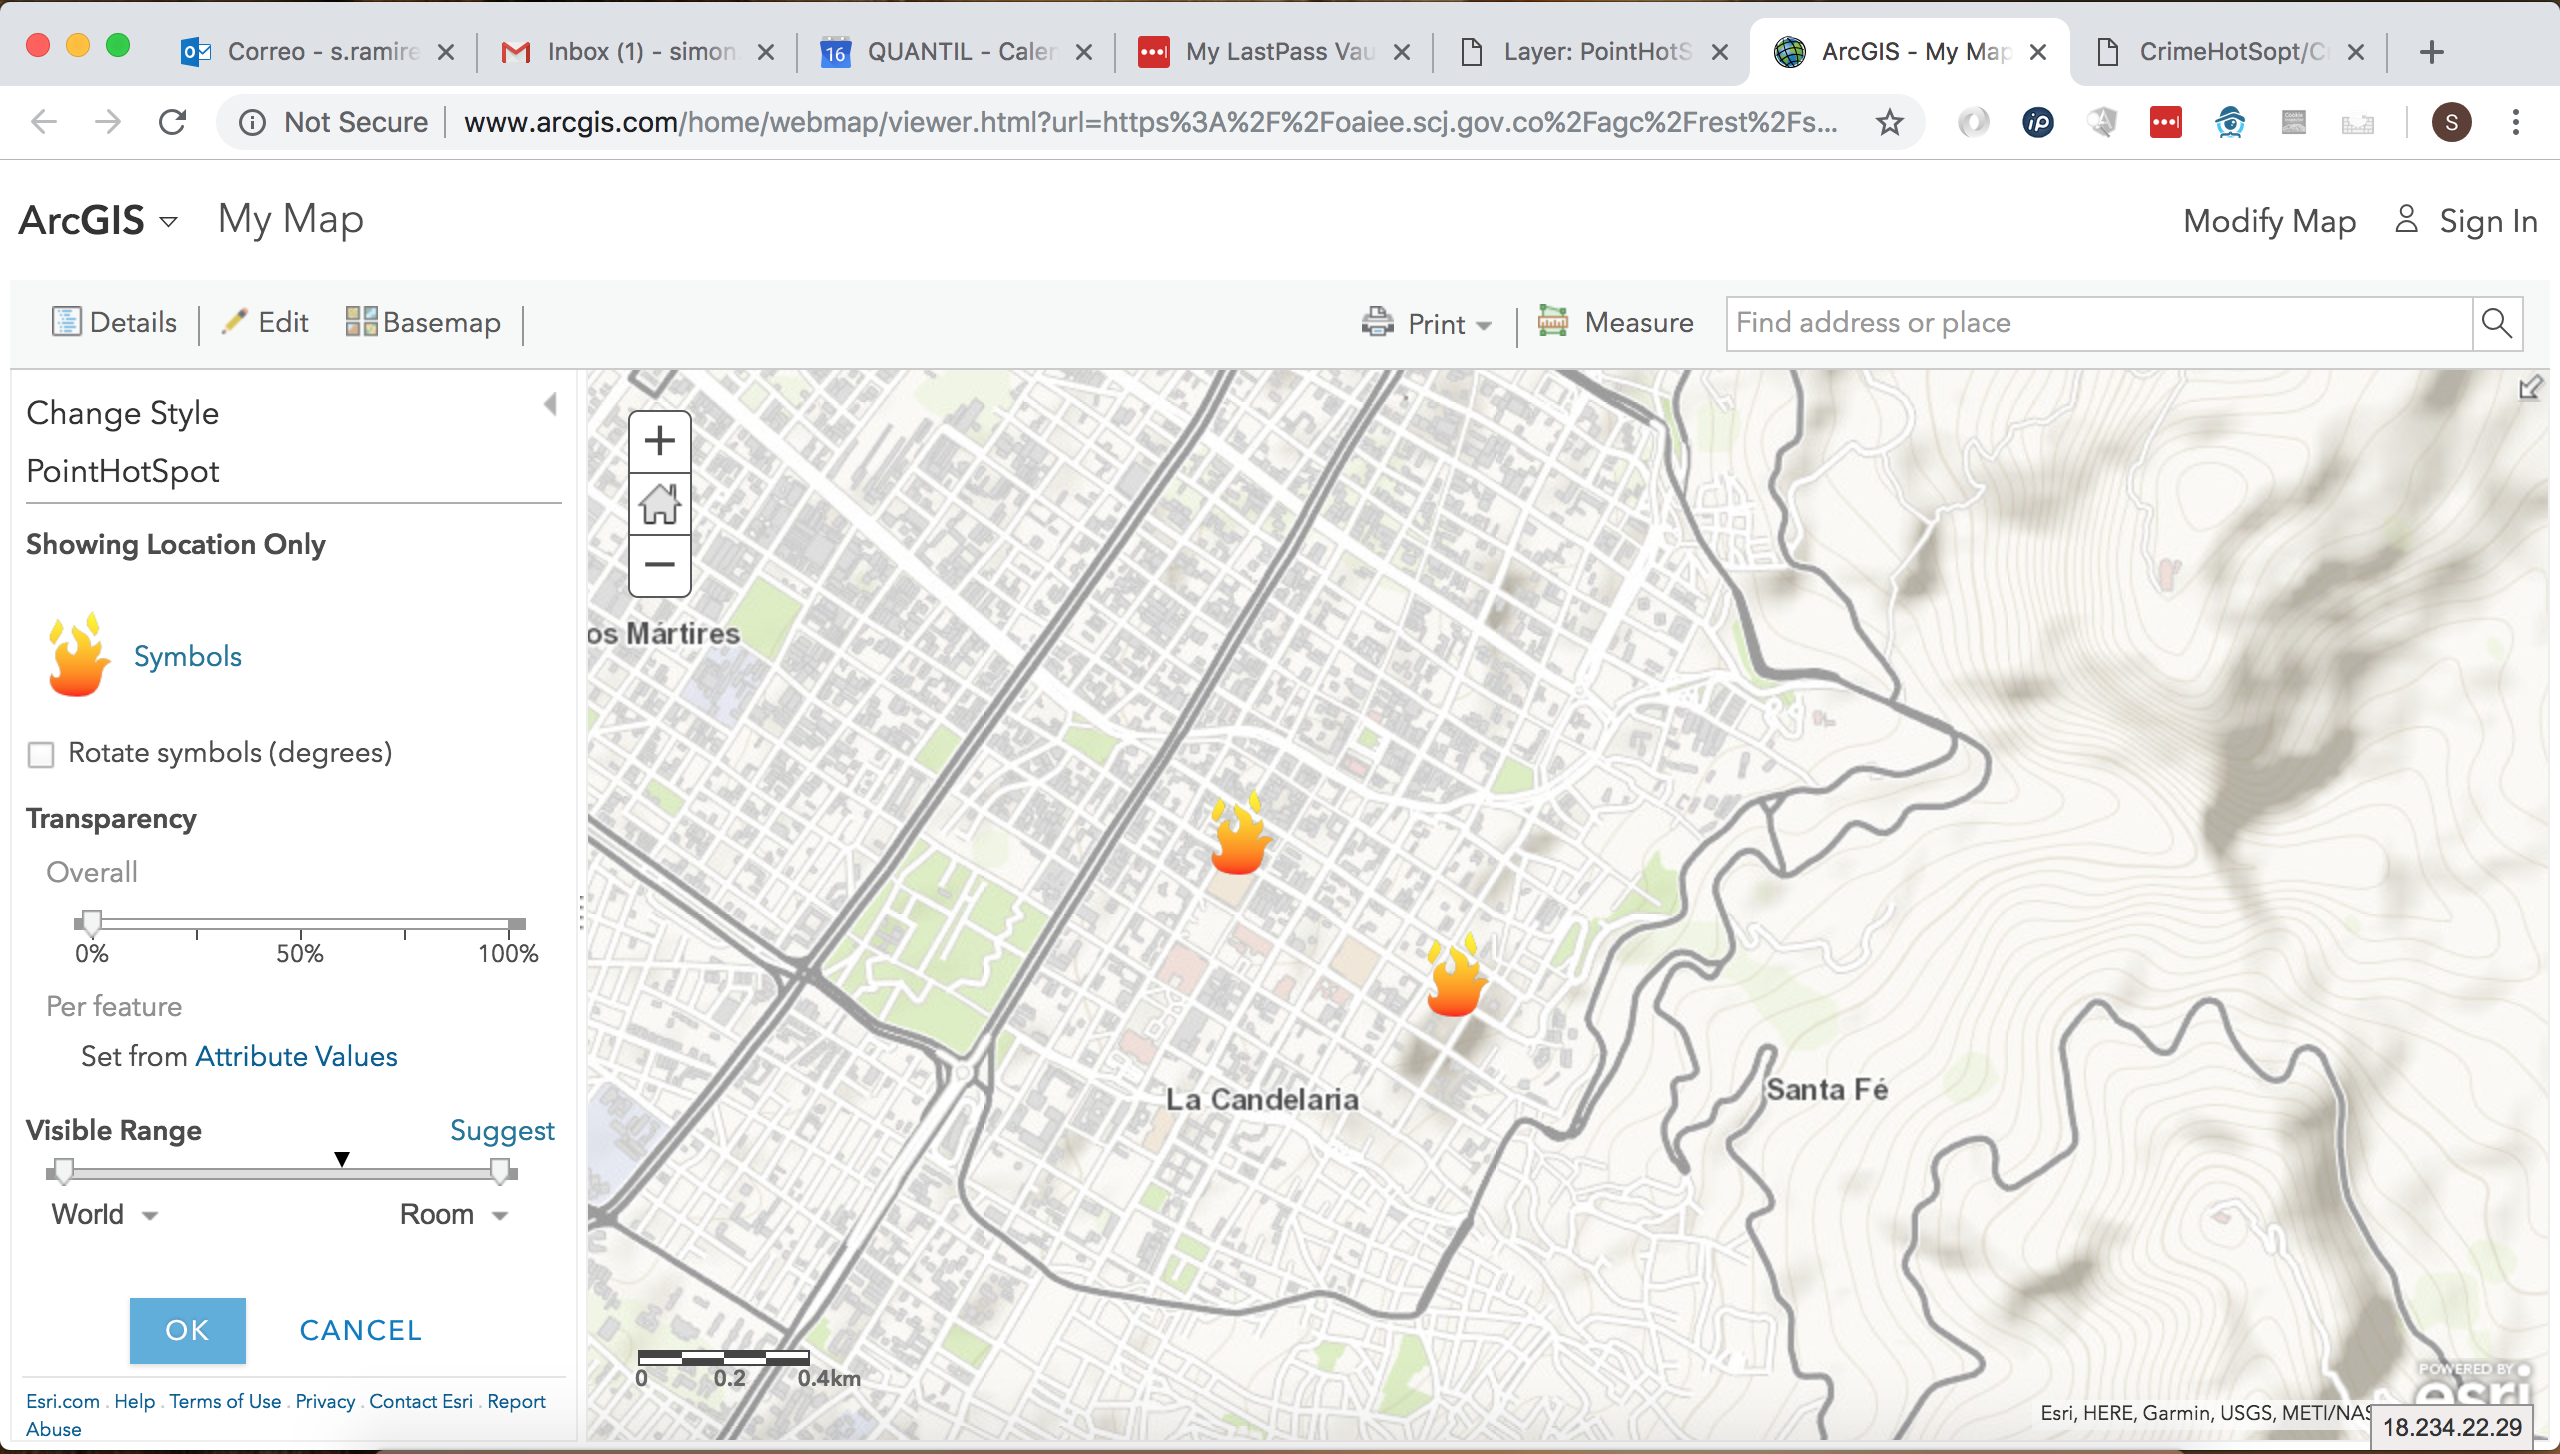Close the My LastPass Vault tab
This screenshot has width=2560, height=1454.
tap(1402, 52)
